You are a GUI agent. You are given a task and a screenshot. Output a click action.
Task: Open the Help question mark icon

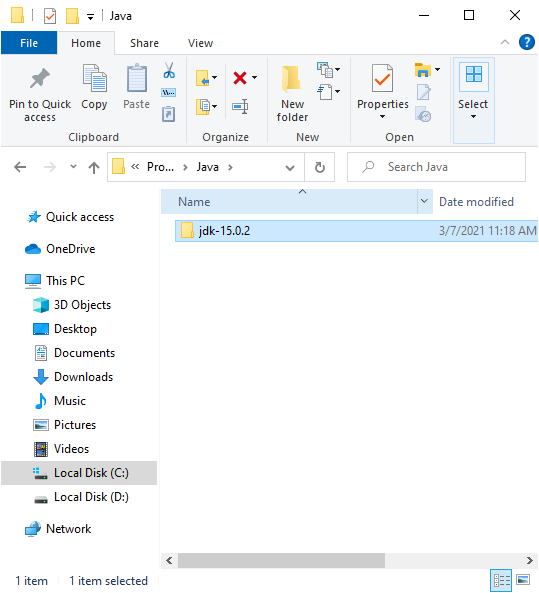coord(527,42)
